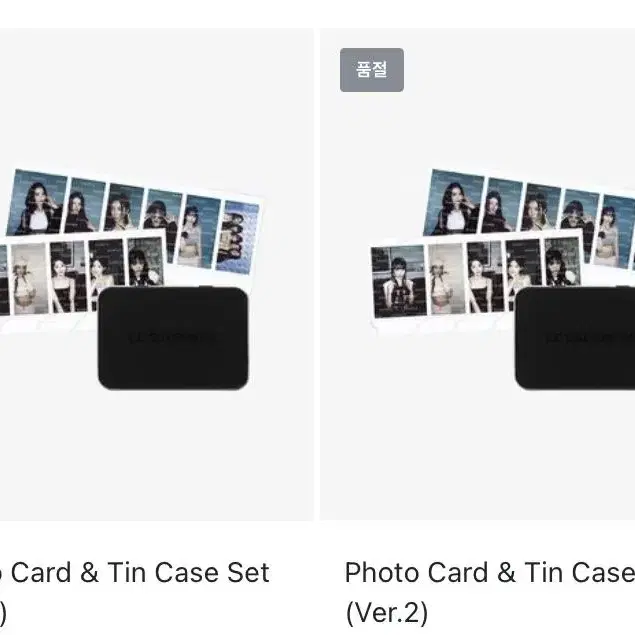
Task: Click empty gray area below Ver.2 product image
Action: (477, 456)
